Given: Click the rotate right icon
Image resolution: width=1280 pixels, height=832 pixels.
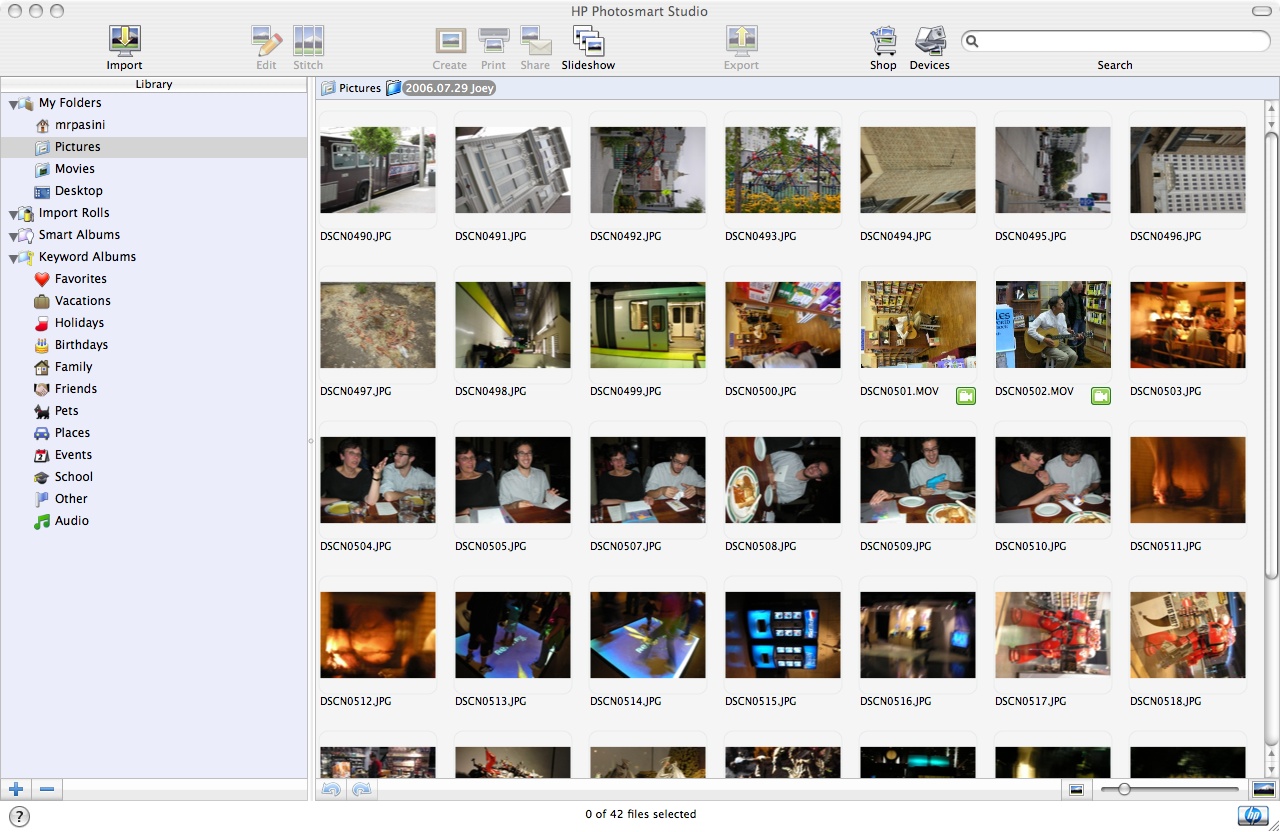Looking at the screenshot, I should 362,790.
